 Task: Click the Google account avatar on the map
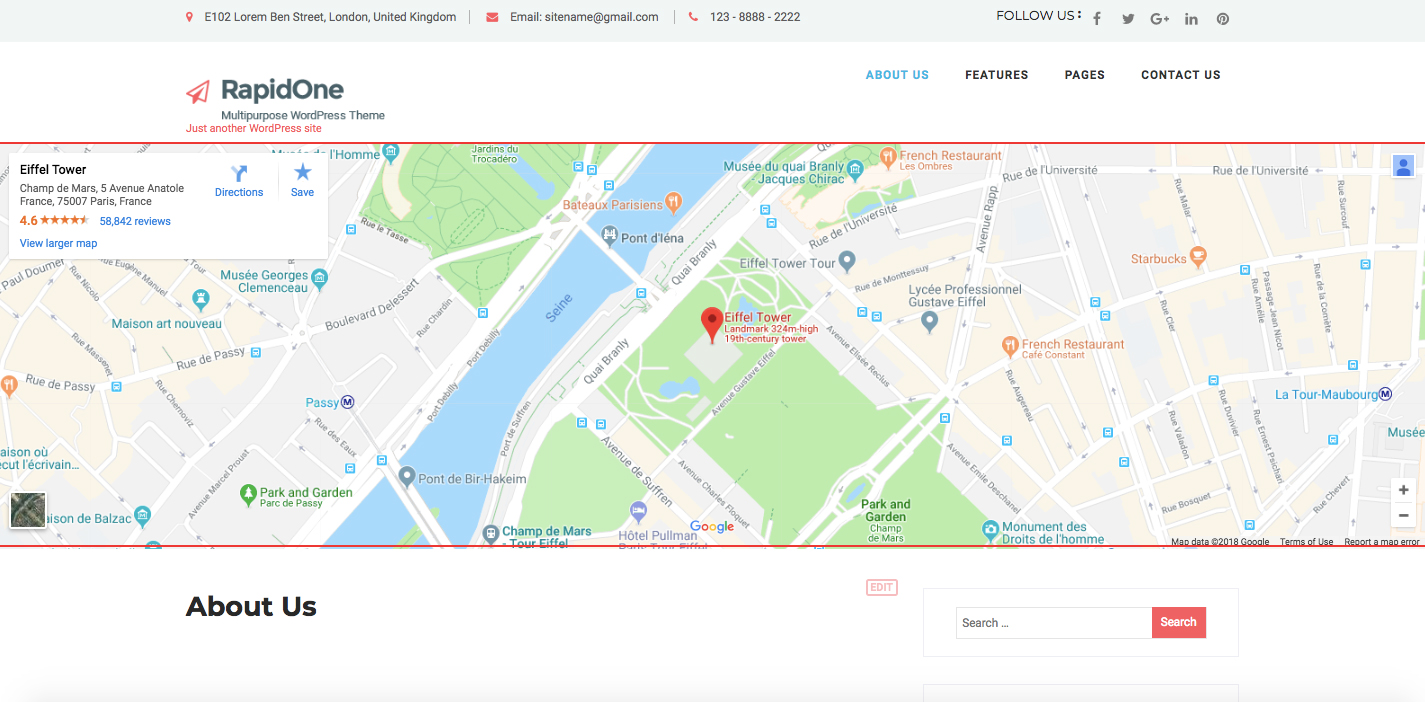click(1404, 166)
